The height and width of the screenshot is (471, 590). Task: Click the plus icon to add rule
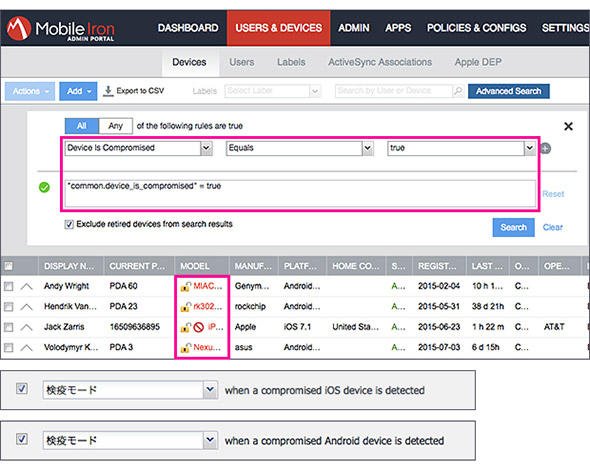click(x=546, y=149)
